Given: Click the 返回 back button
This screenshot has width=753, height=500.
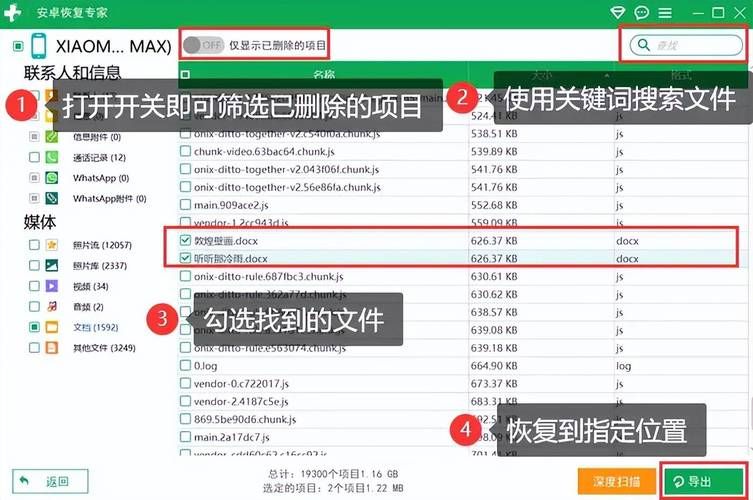Looking at the screenshot, I should [50, 481].
